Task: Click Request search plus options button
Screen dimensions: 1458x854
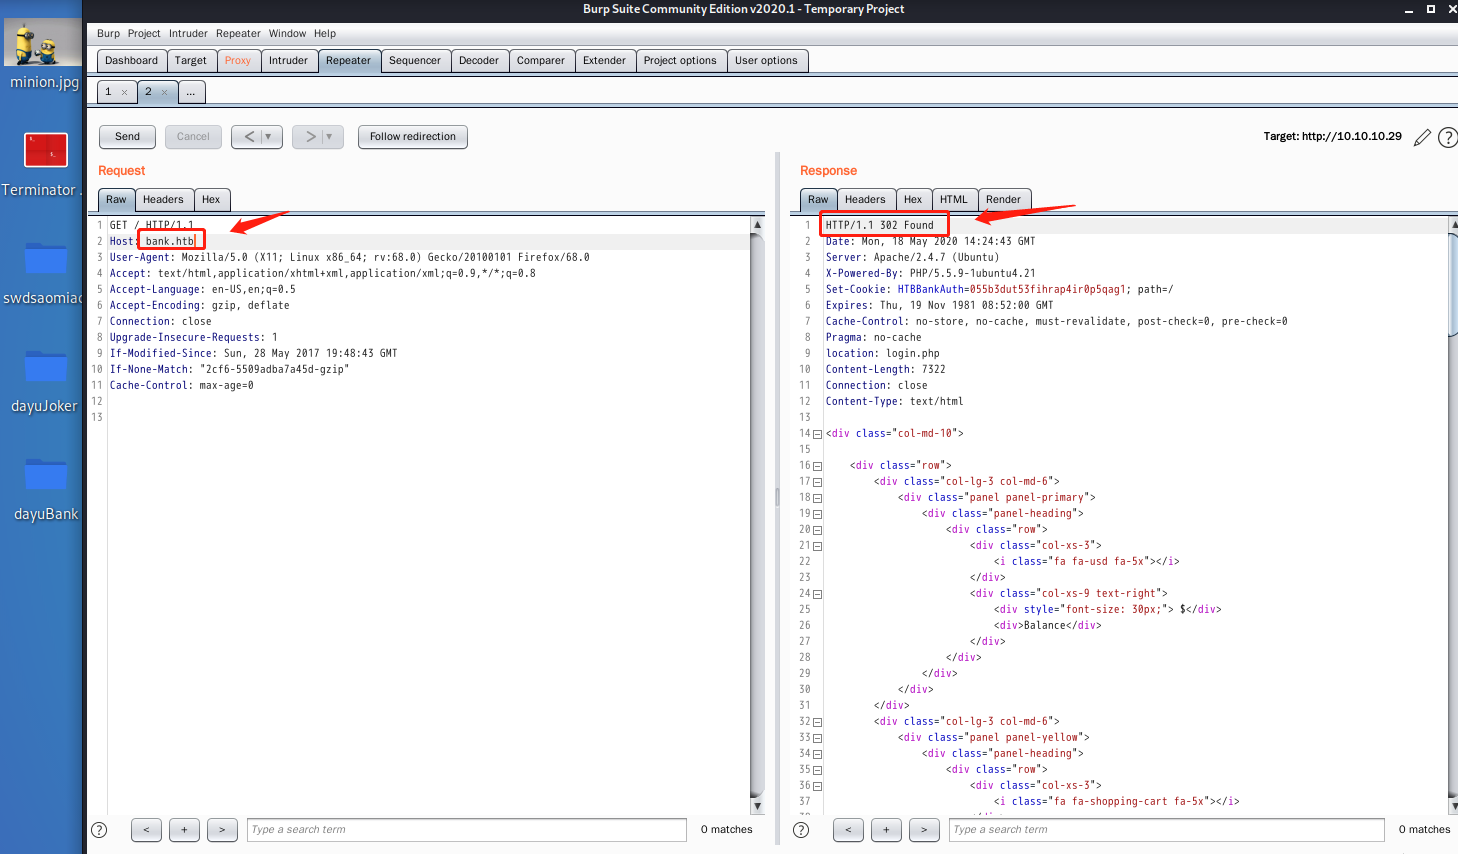Action: (x=184, y=830)
